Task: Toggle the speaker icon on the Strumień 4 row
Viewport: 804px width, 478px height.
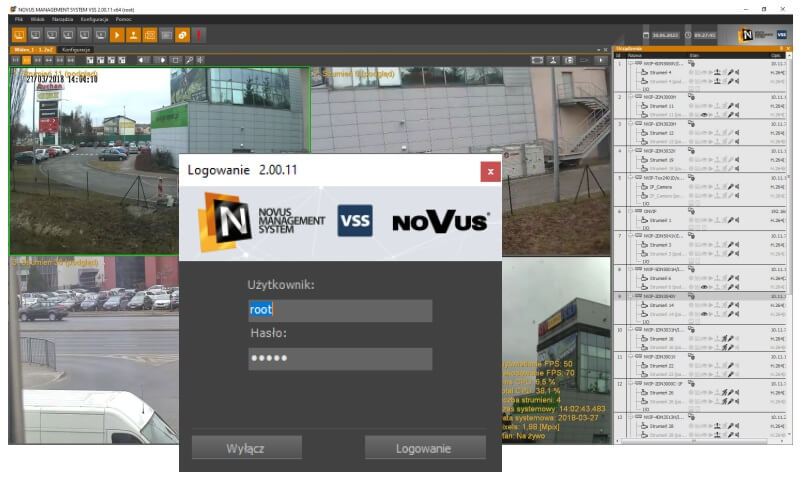Action: tap(737, 72)
